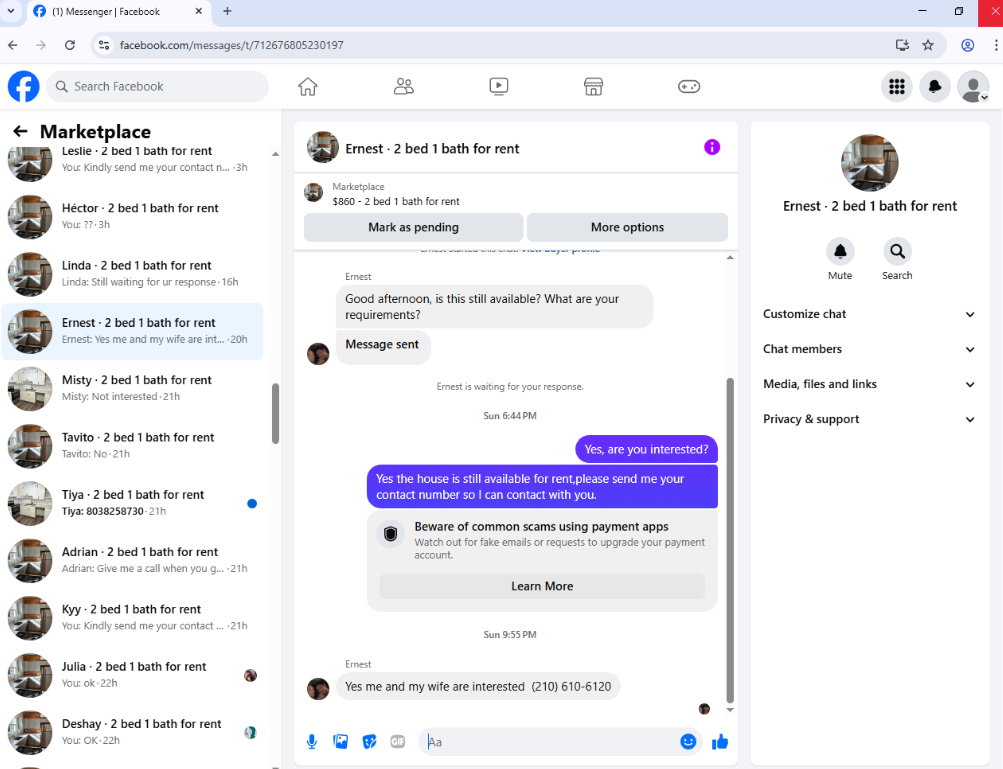This screenshot has height=769, width=1003.
Task: Open the Chrome profile icon
Action: (x=968, y=45)
